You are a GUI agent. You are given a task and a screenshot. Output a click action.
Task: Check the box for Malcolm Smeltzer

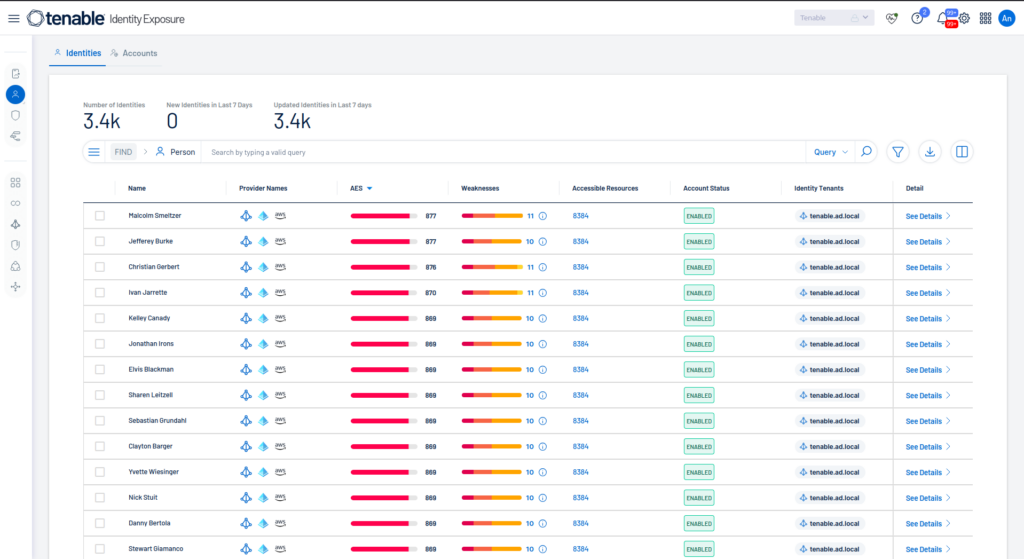tap(100, 216)
